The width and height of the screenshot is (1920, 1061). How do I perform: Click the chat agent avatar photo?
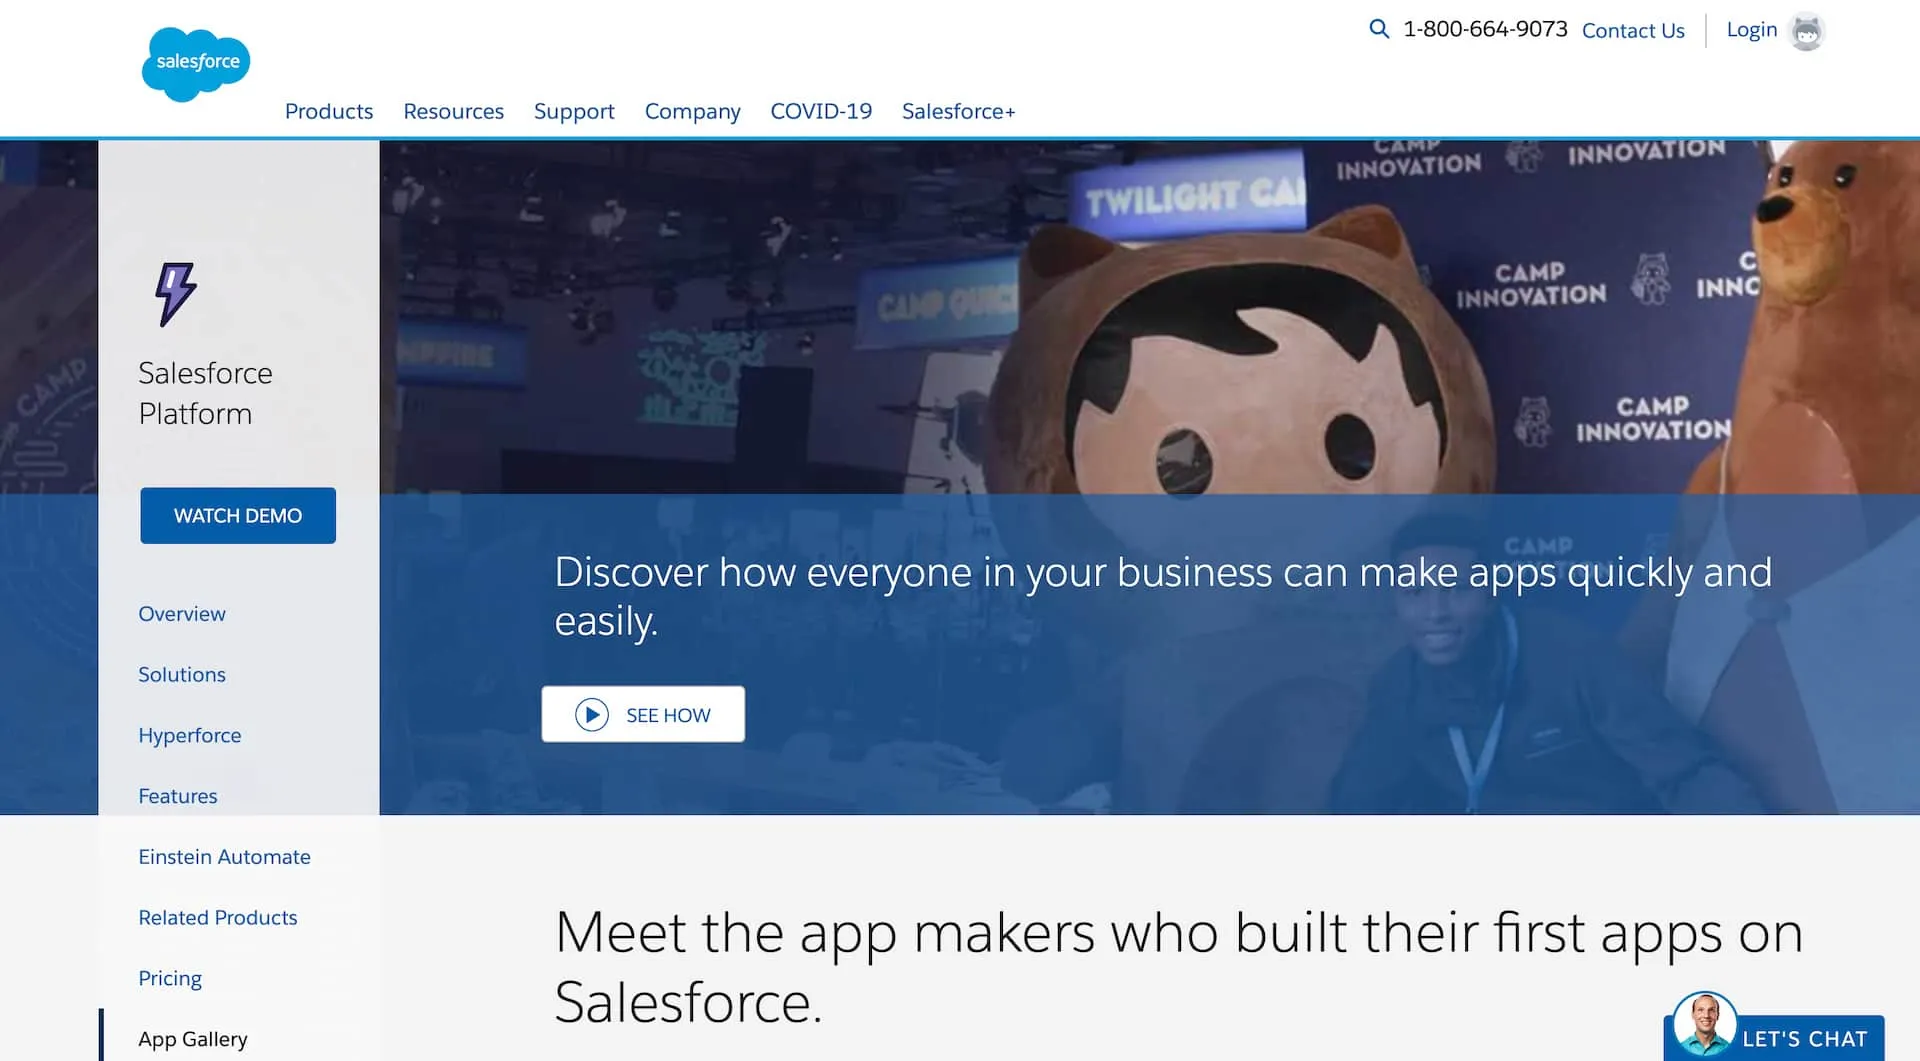click(x=1704, y=1024)
